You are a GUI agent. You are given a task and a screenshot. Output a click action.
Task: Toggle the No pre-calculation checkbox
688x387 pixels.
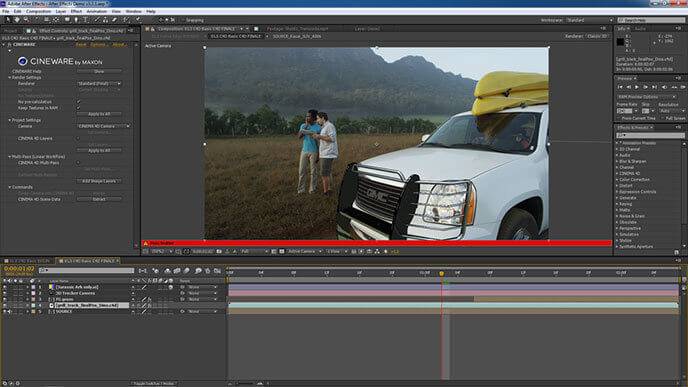(79, 101)
